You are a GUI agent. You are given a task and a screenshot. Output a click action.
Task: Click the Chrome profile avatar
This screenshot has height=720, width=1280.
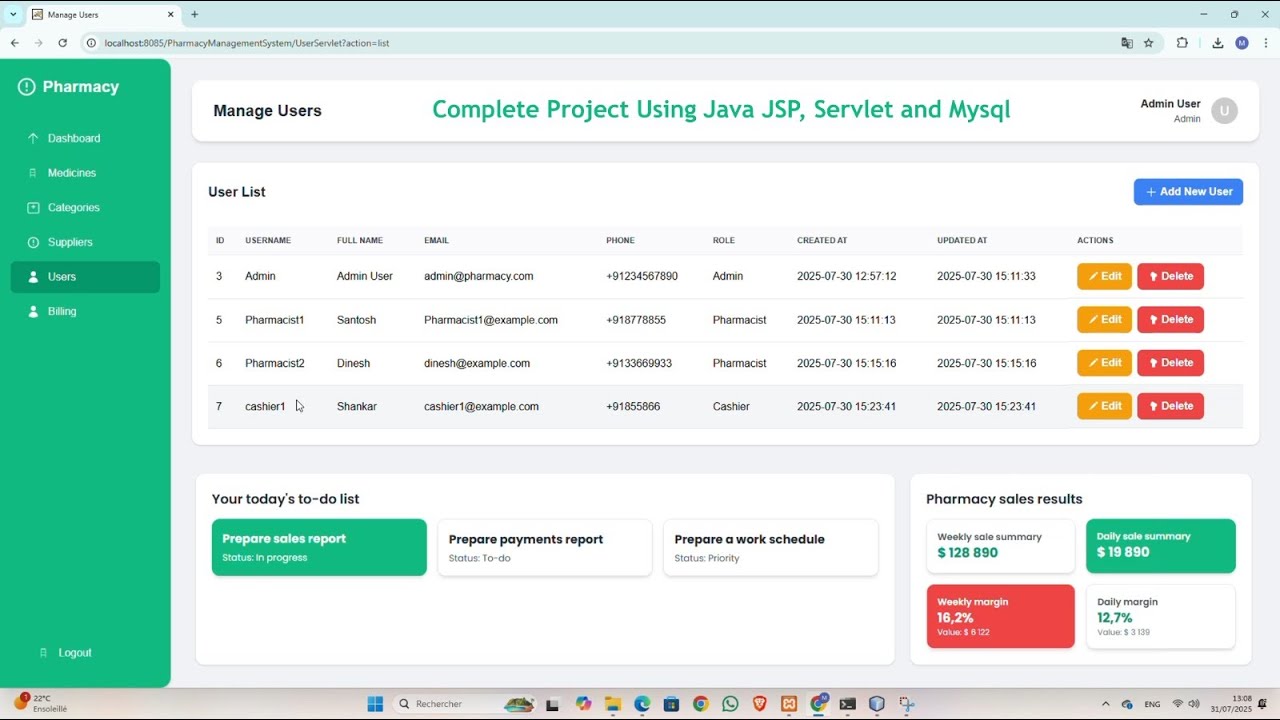tap(1242, 43)
